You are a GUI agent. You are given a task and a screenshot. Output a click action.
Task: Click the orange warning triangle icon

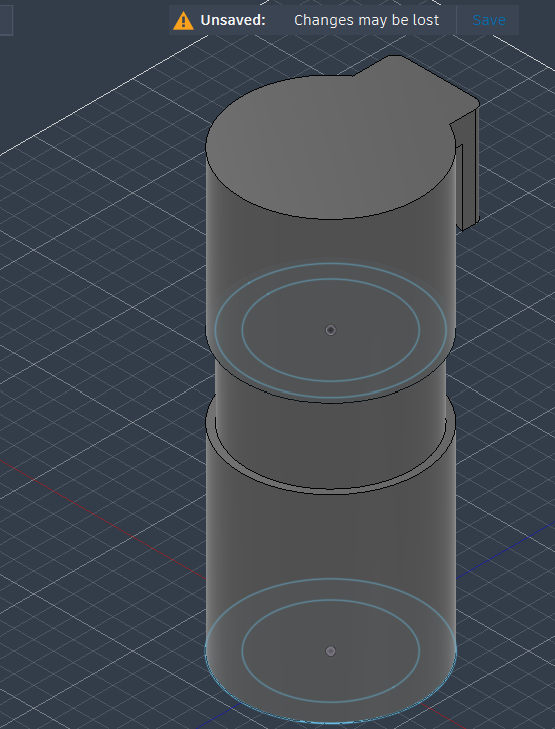(x=183, y=20)
